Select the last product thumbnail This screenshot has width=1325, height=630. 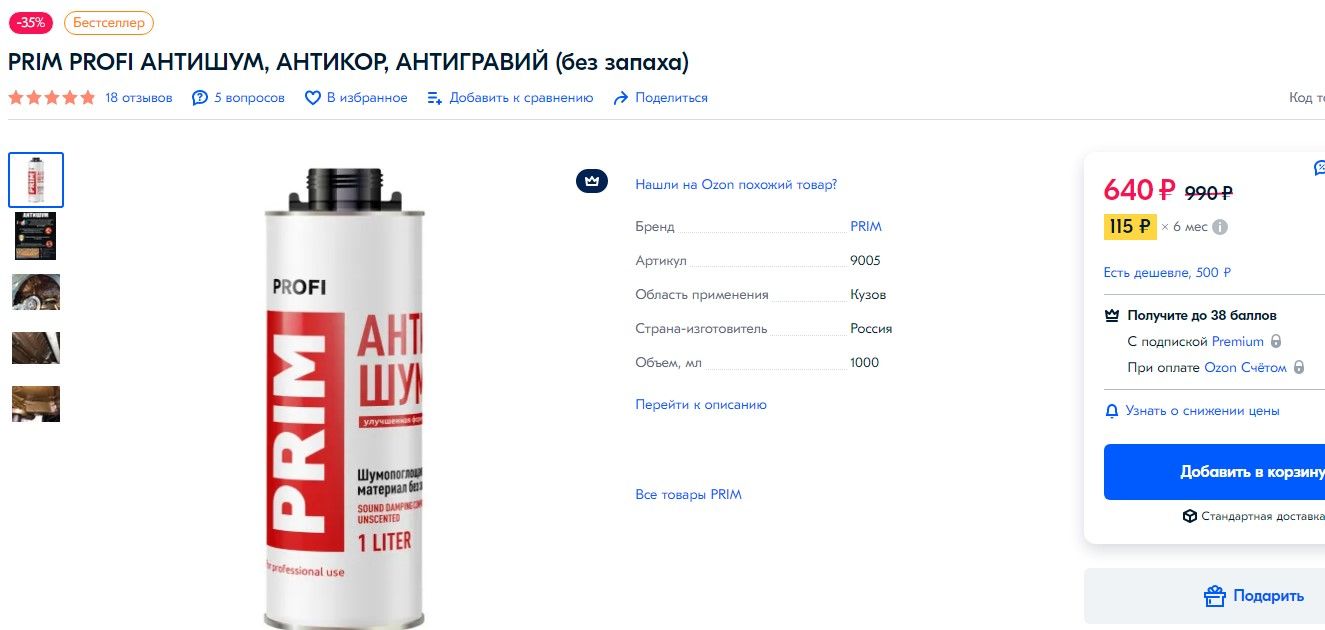(36, 404)
